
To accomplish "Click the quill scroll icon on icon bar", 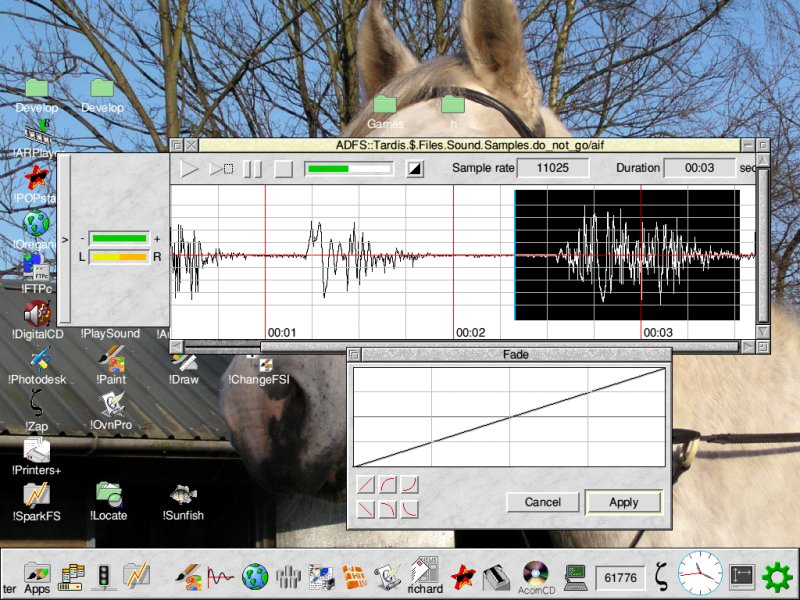I will coord(389,577).
